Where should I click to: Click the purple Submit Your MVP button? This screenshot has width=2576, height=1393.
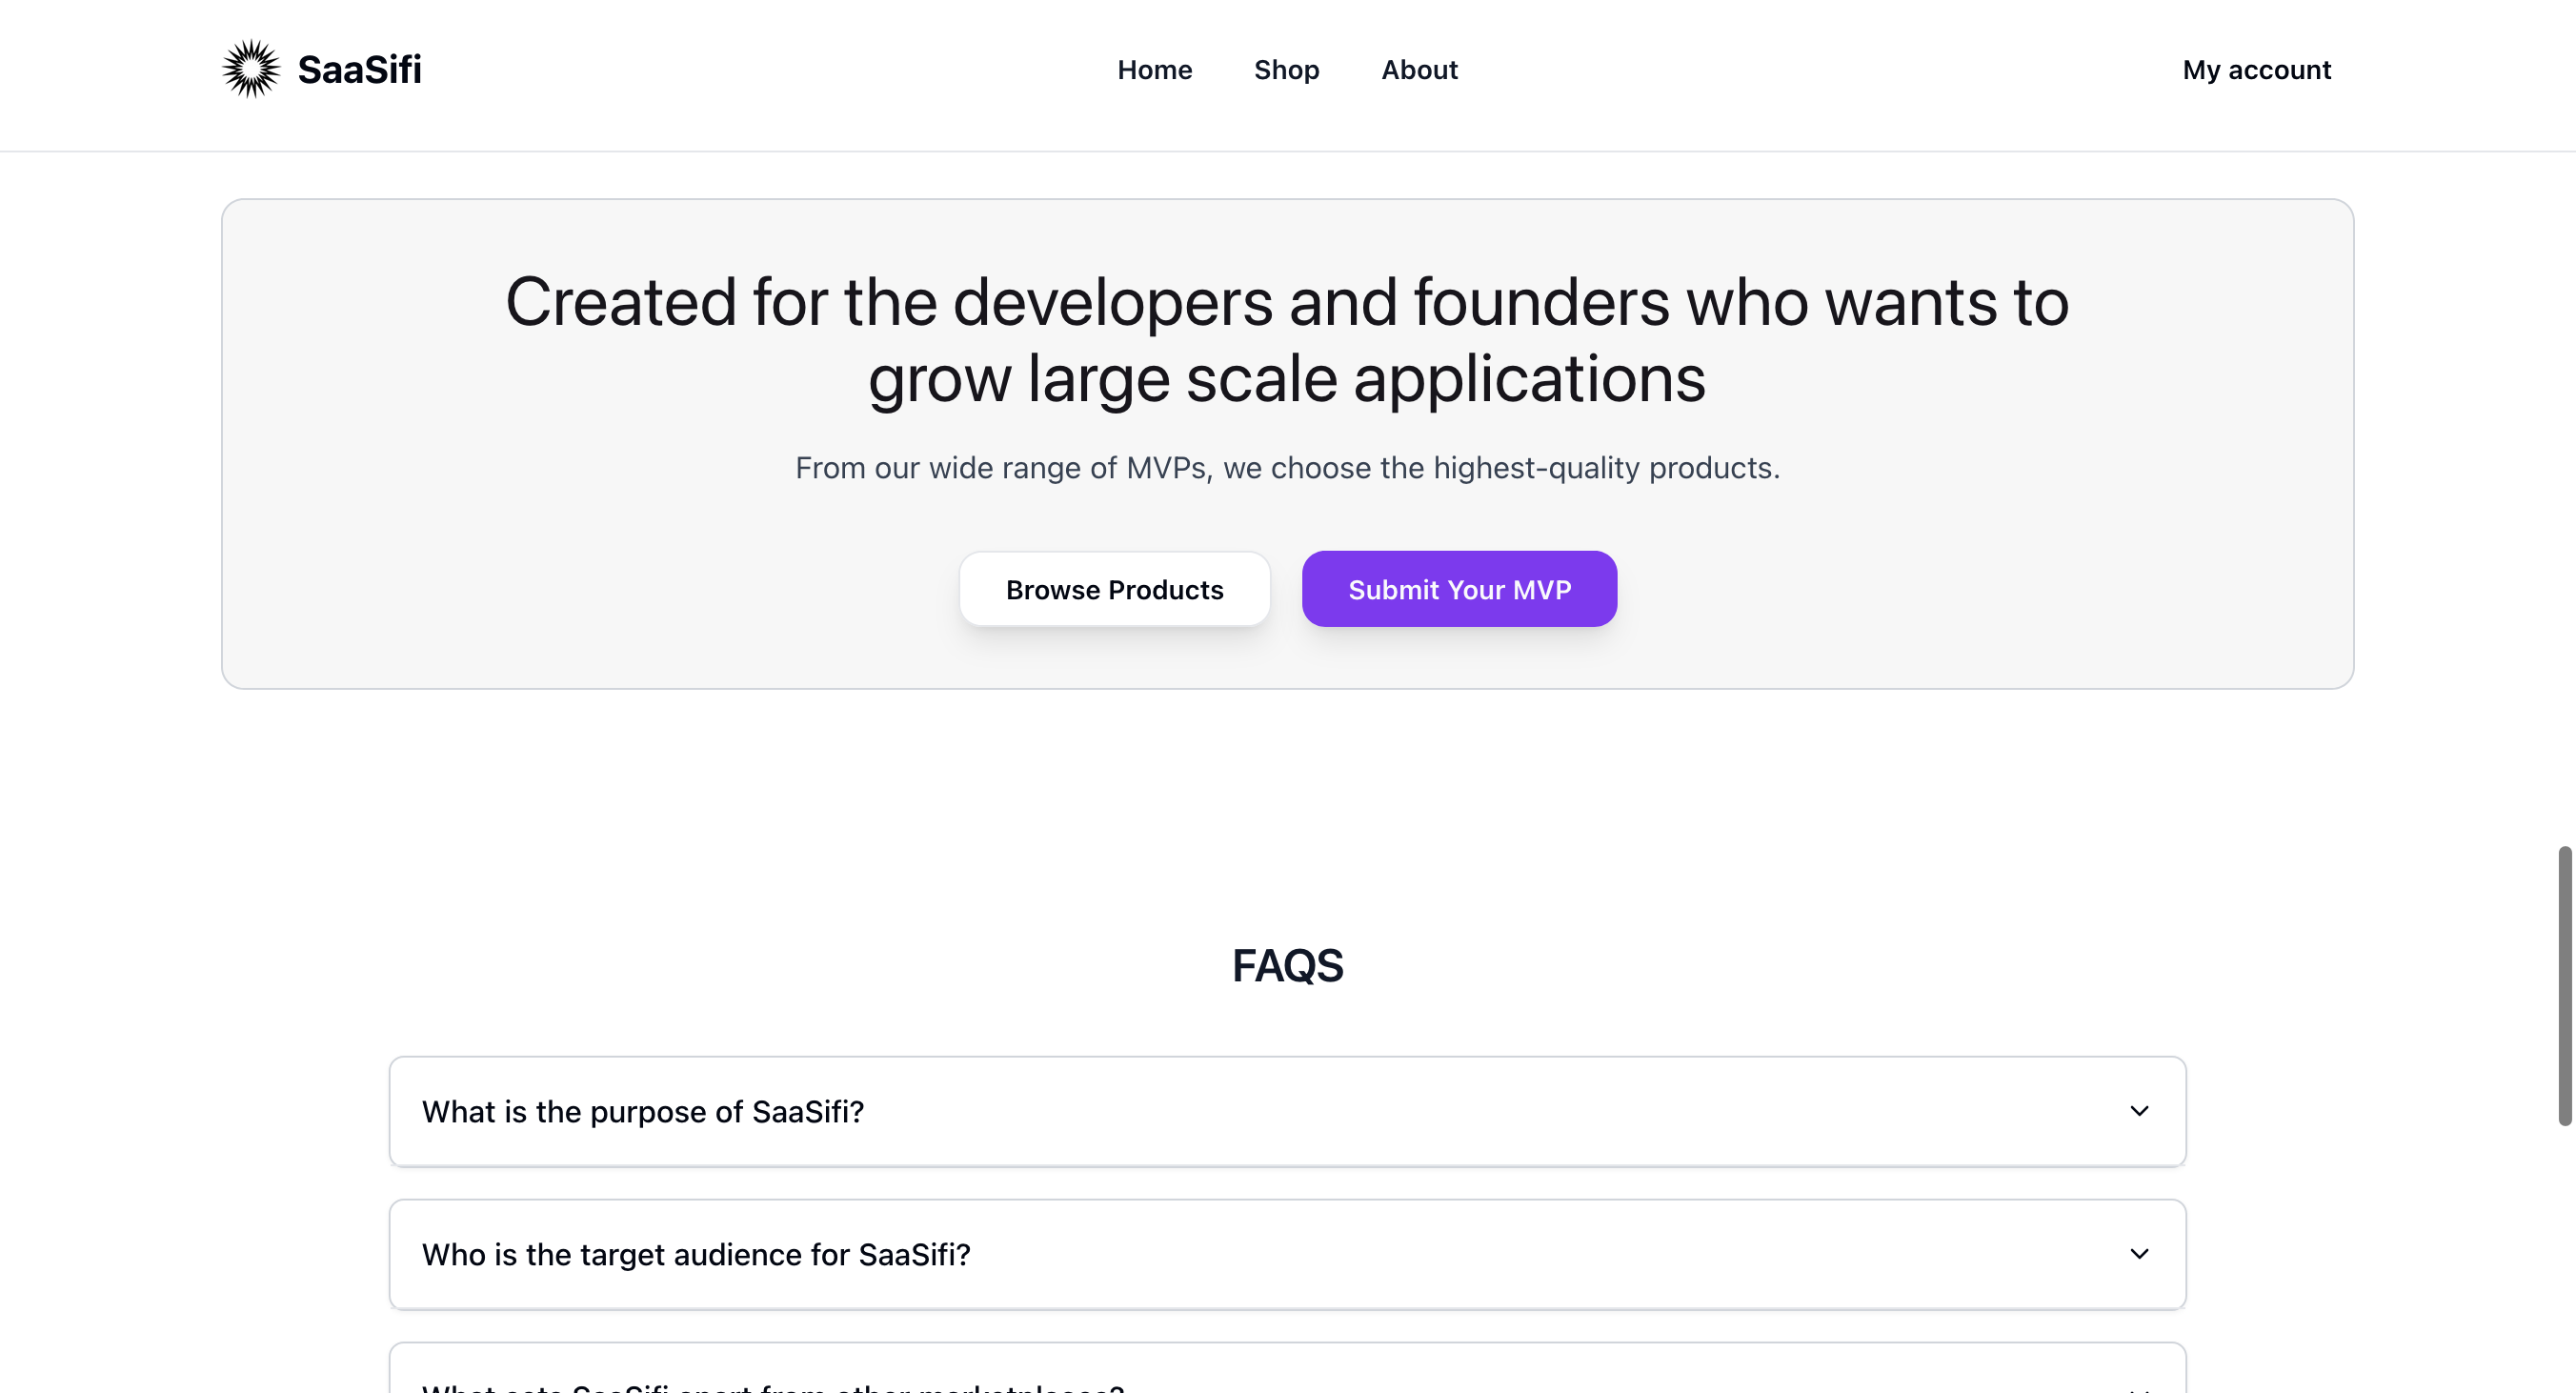click(x=1459, y=589)
